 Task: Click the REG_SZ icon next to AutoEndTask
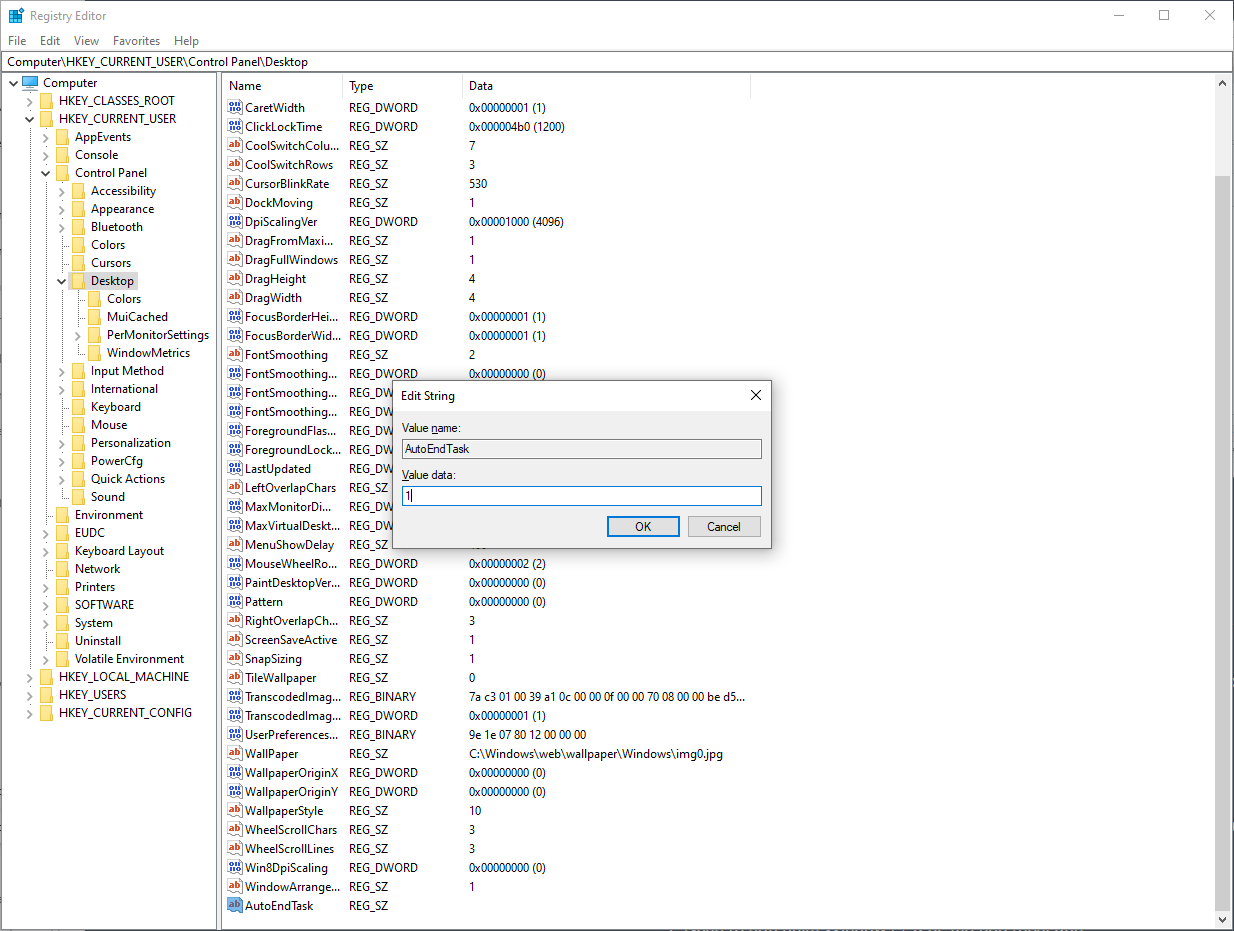235,905
